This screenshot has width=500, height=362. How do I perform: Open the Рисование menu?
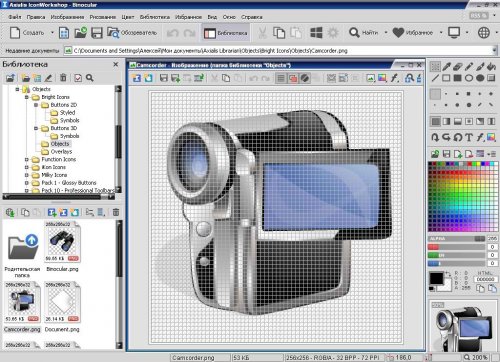(x=103, y=17)
